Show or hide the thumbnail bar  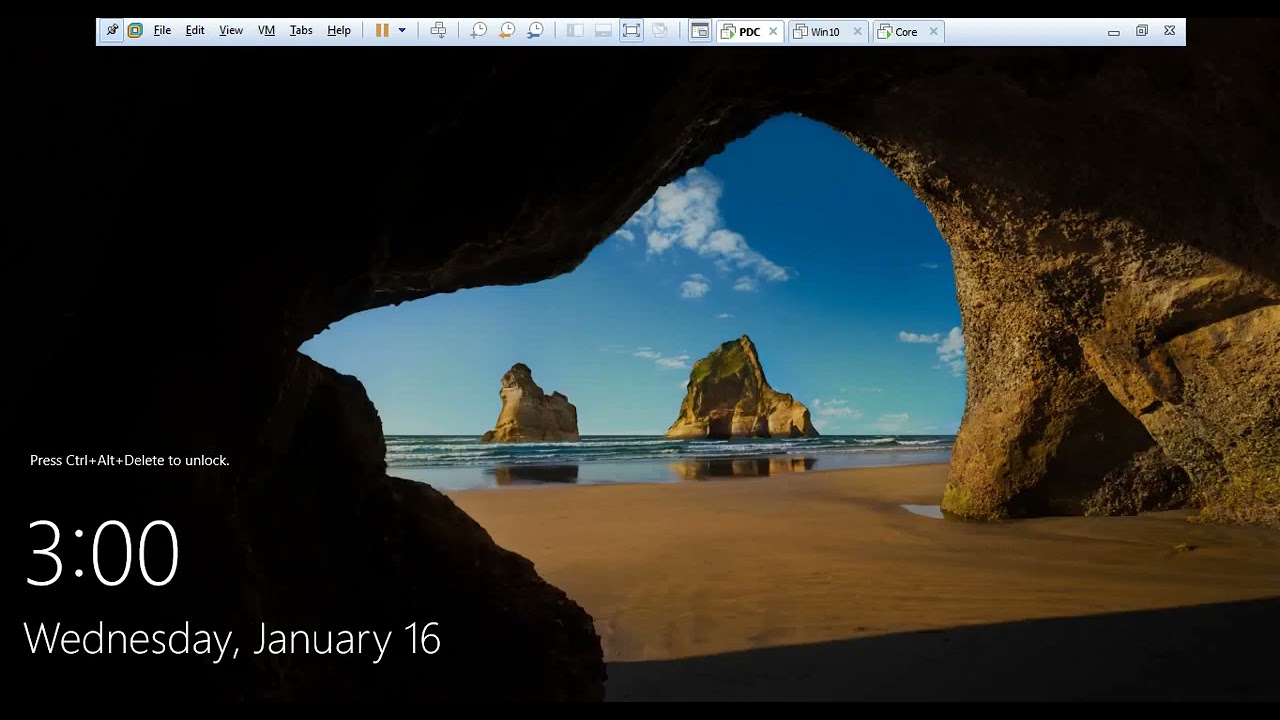(x=603, y=31)
